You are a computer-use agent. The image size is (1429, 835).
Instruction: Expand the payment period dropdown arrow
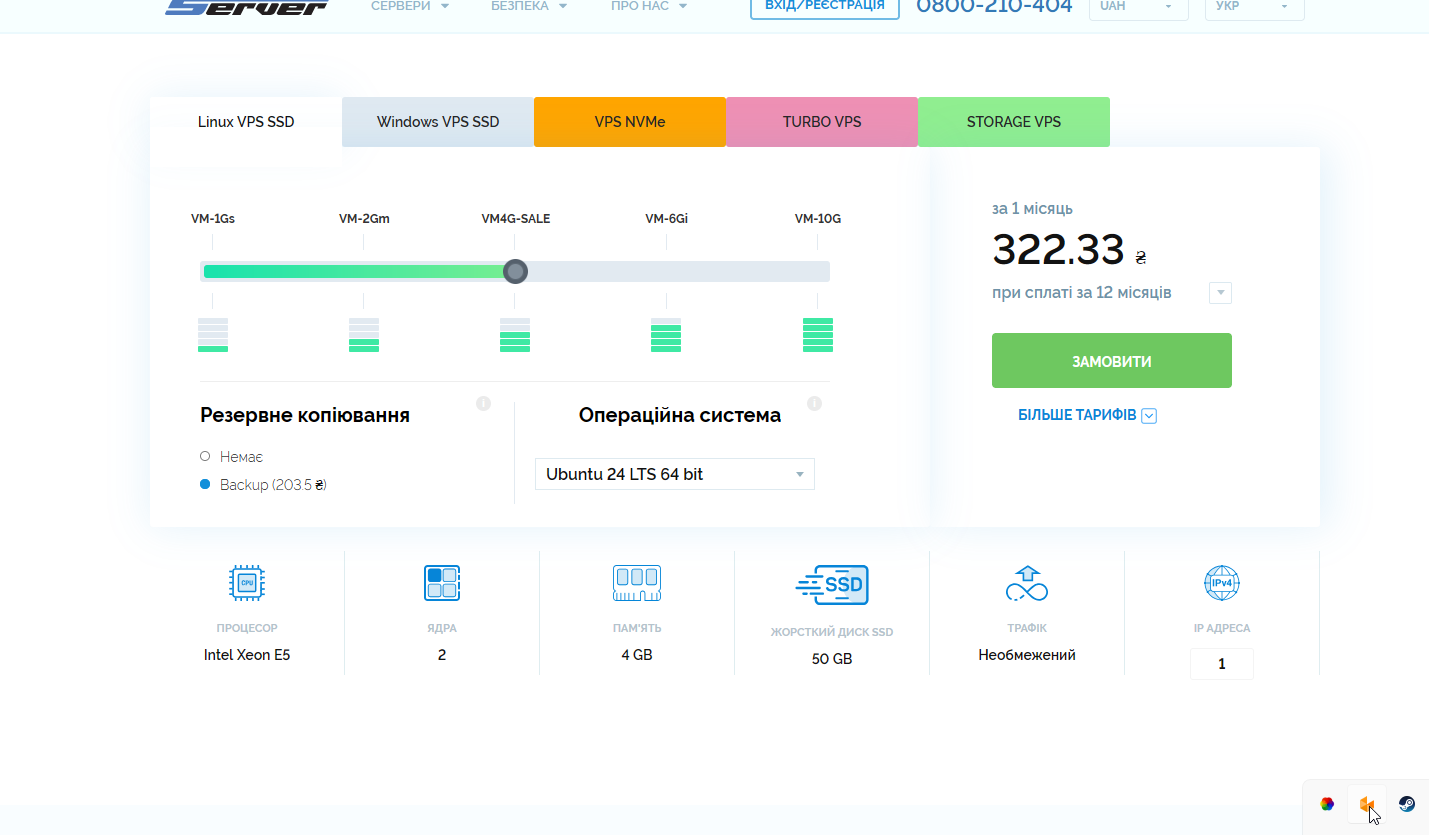pyautogui.click(x=1220, y=293)
